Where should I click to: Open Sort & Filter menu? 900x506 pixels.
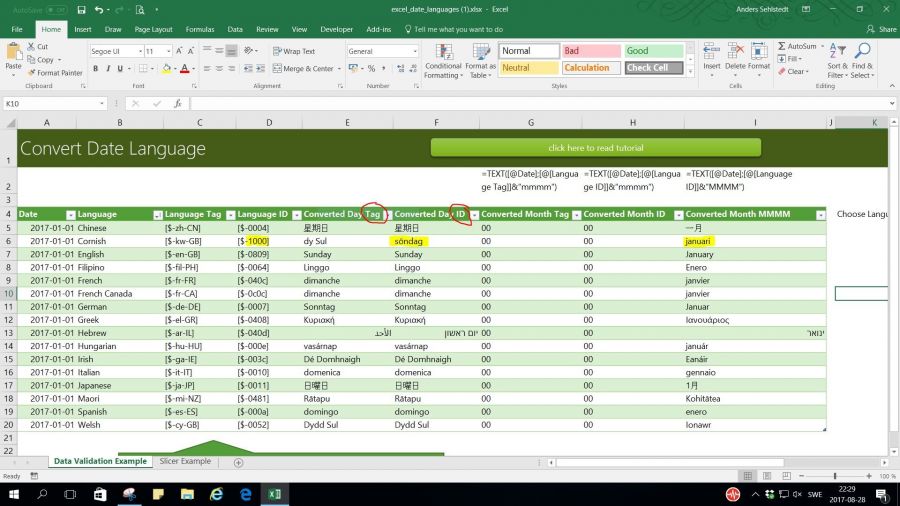pos(837,61)
